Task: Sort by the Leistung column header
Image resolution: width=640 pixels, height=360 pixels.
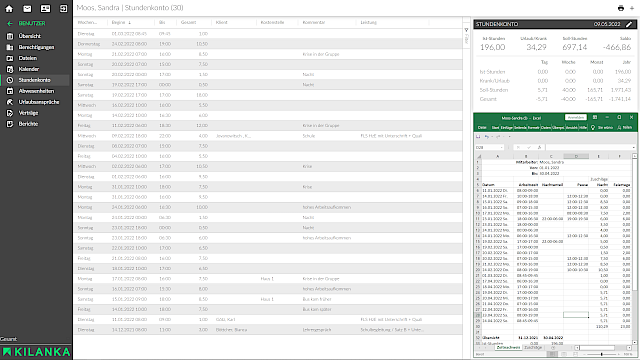Action: [x=368, y=22]
